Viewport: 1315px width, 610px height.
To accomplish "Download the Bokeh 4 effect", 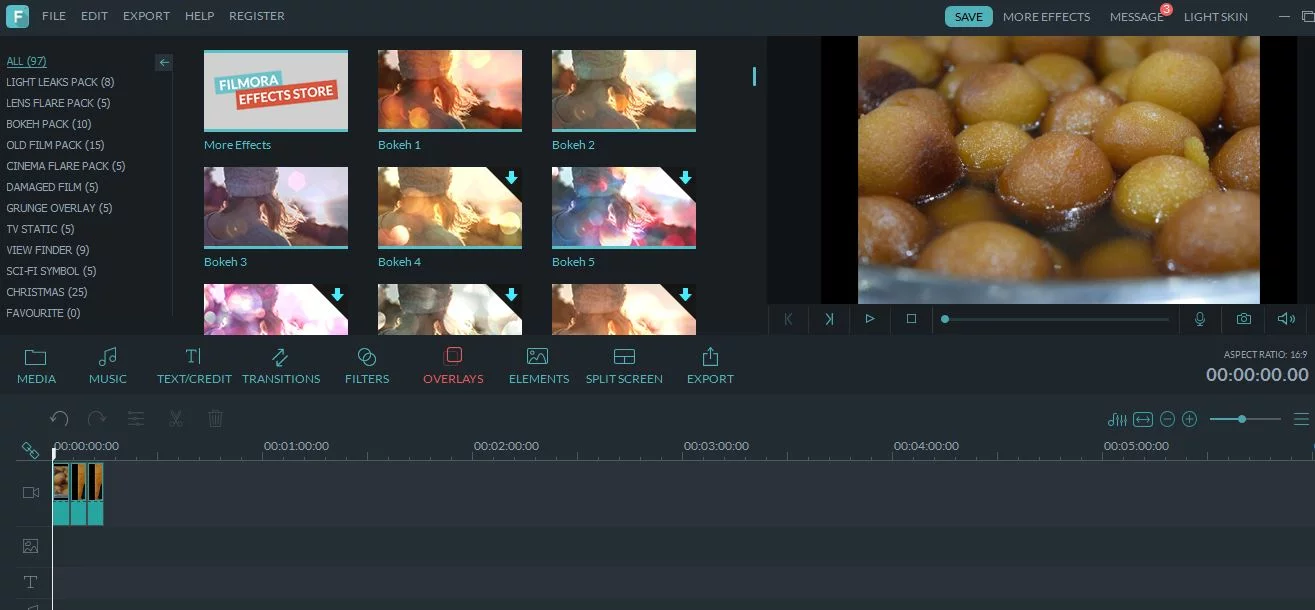I will (x=511, y=177).
